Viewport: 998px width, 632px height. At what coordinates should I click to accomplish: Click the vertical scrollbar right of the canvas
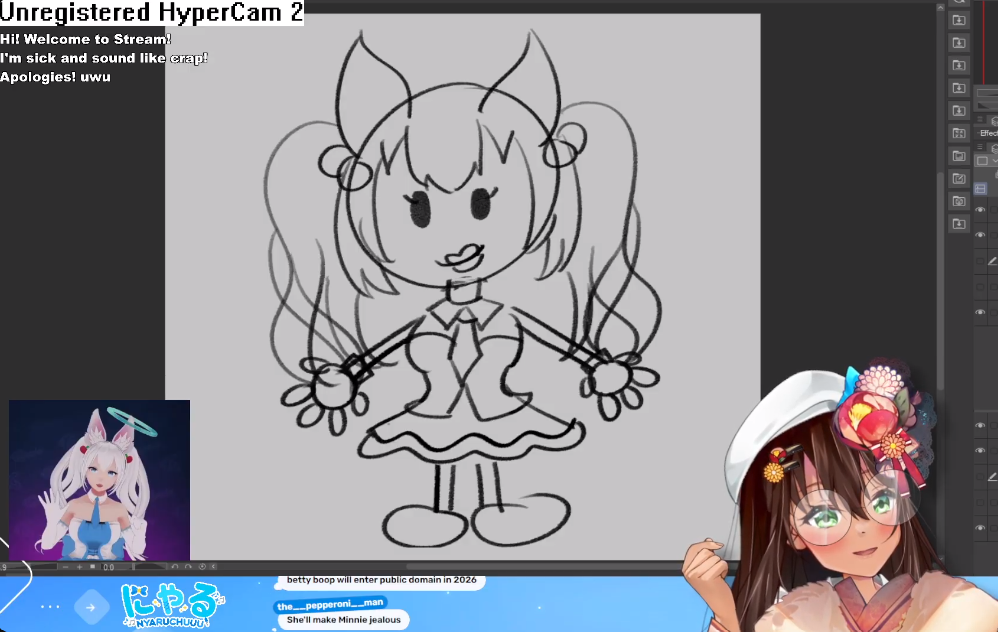click(x=940, y=280)
